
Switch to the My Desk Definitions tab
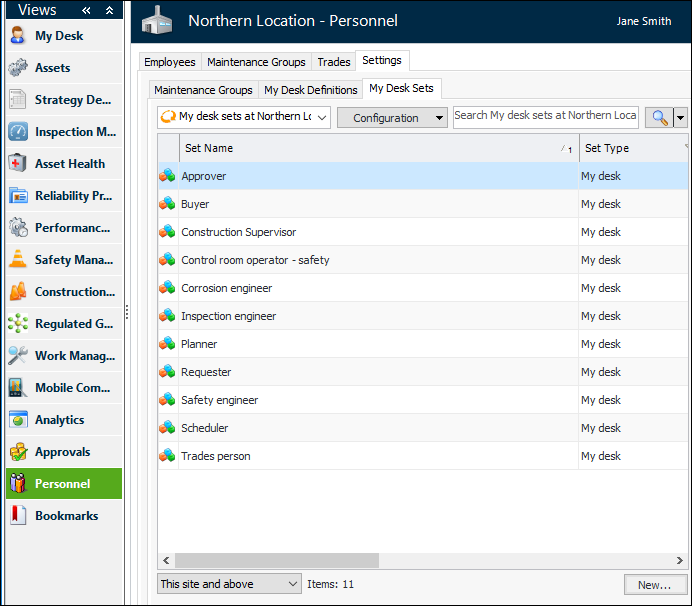tap(310, 90)
